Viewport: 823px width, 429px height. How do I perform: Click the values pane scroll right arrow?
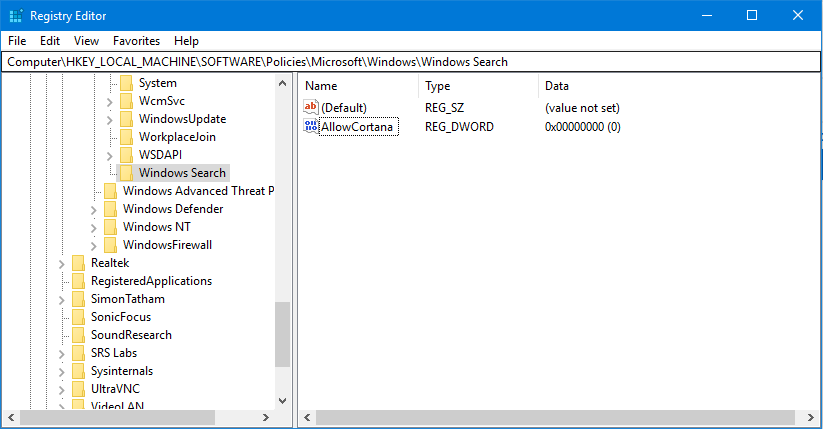pyautogui.click(x=811, y=418)
